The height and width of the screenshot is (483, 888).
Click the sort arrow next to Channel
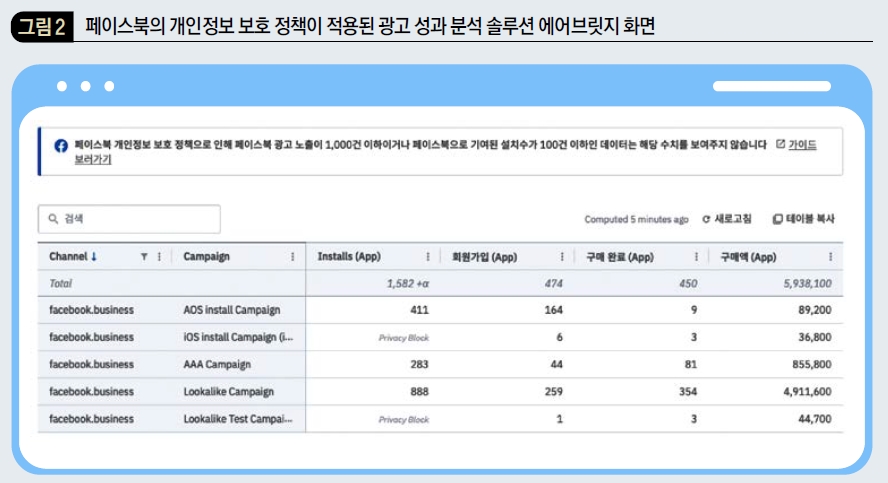click(94, 257)
